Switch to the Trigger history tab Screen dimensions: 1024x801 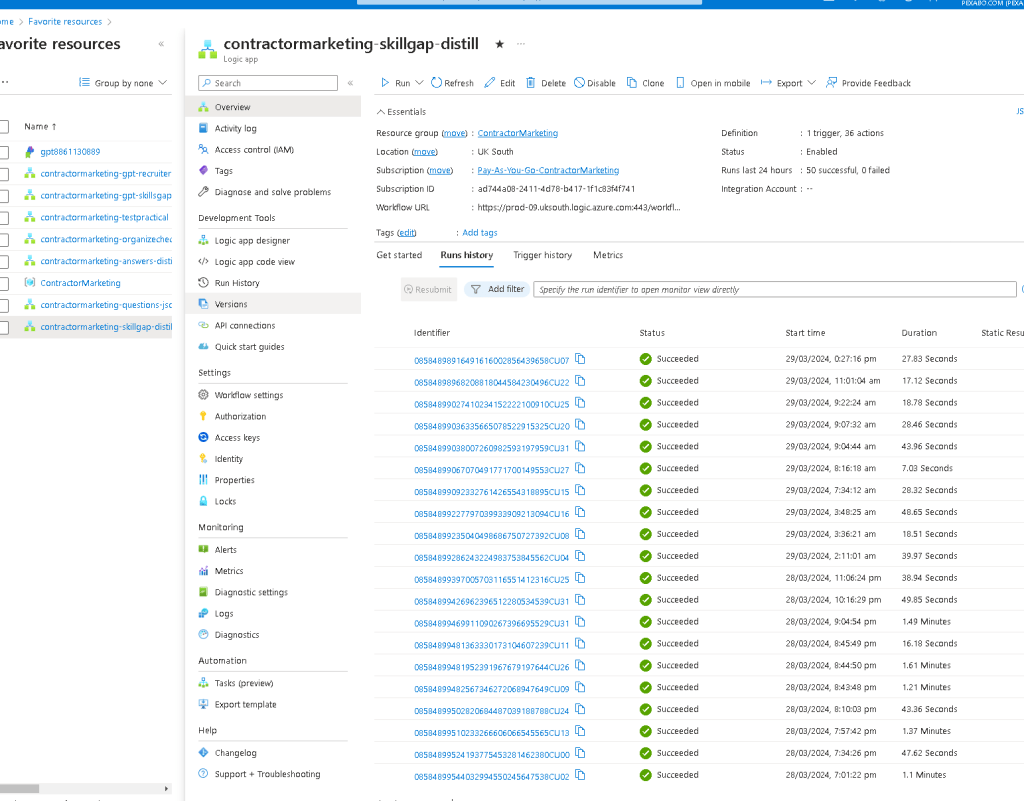pyautogui.click(x=543, y=255)
